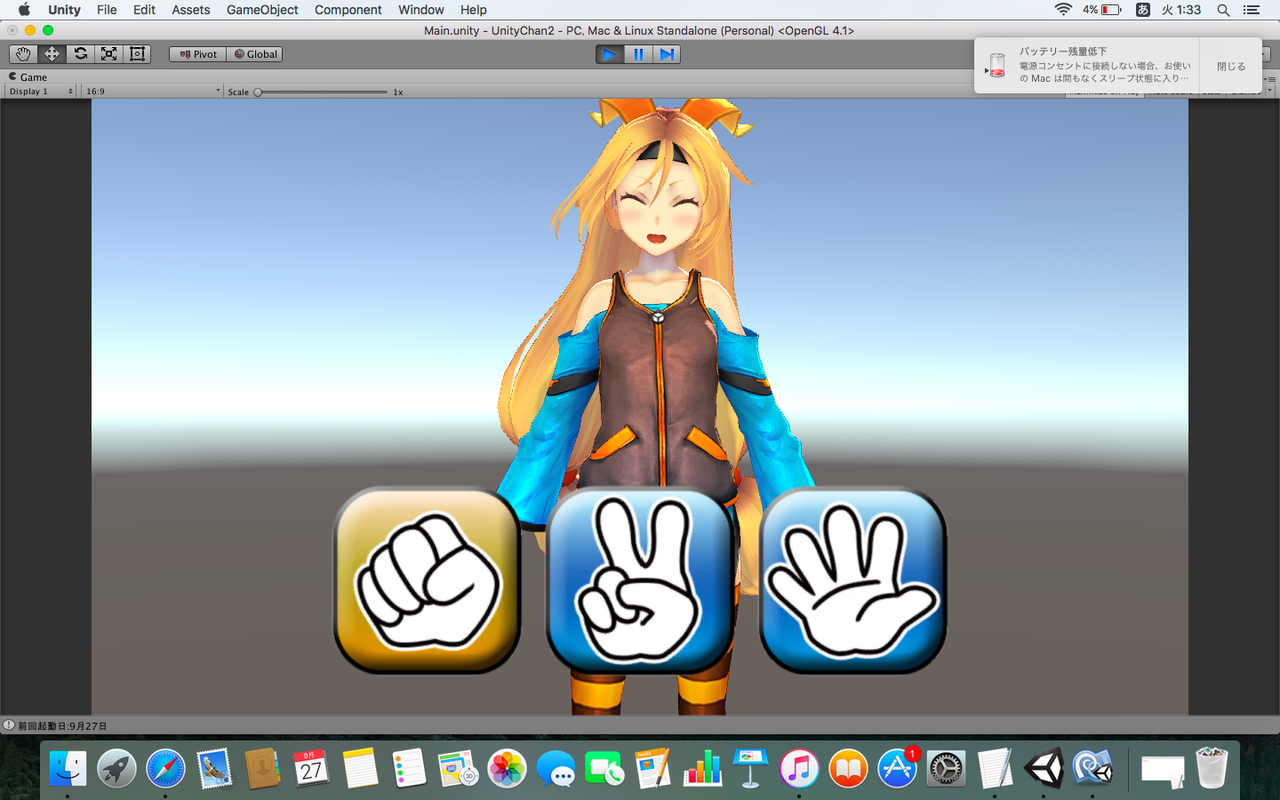Open App Store from the Dock
This screenshot has width=1280, height=800.
(x=897, y=768)
